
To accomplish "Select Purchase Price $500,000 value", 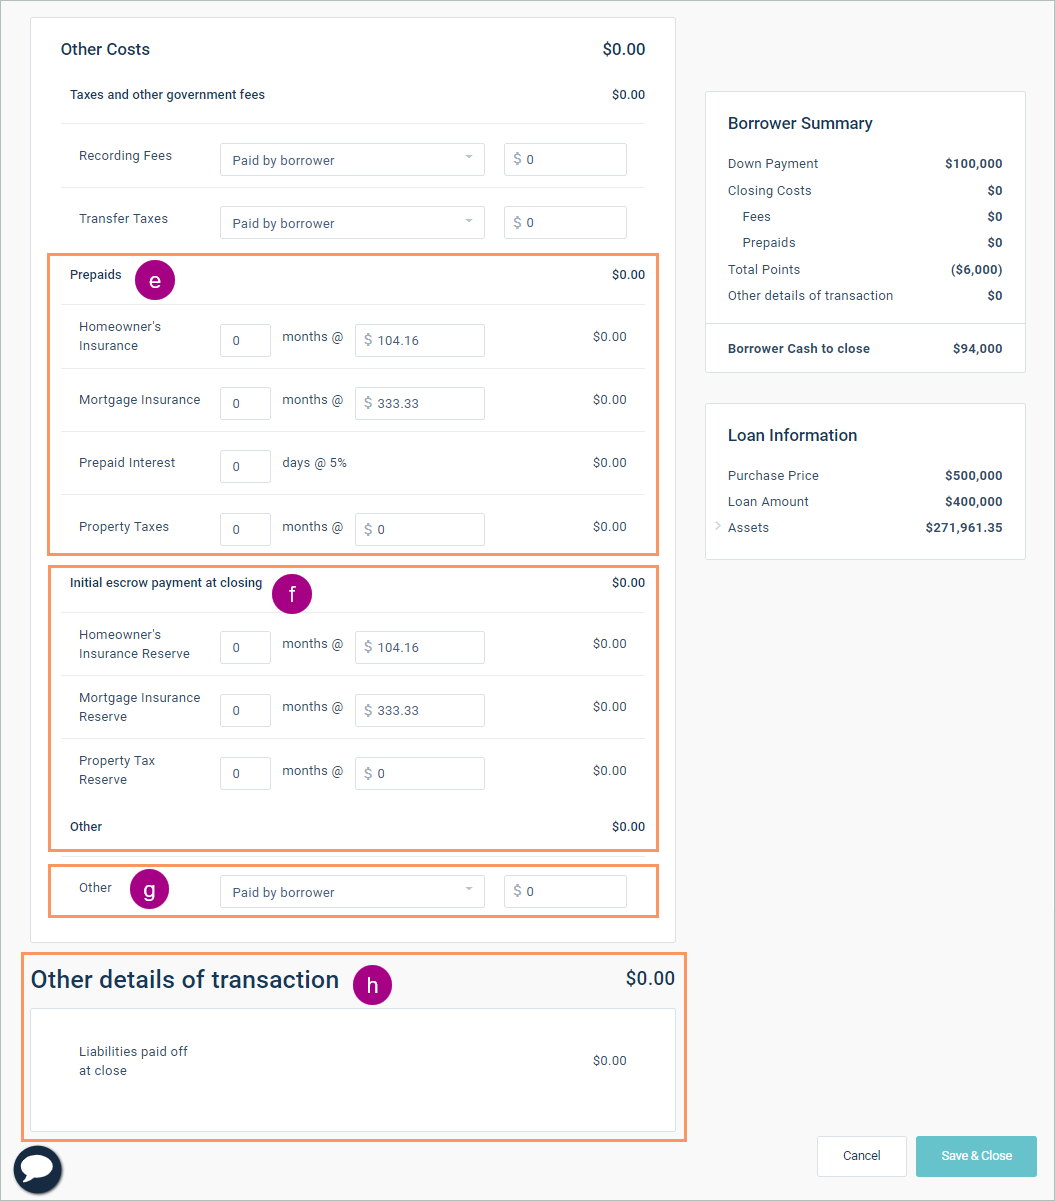I will [x=973, y=476].
